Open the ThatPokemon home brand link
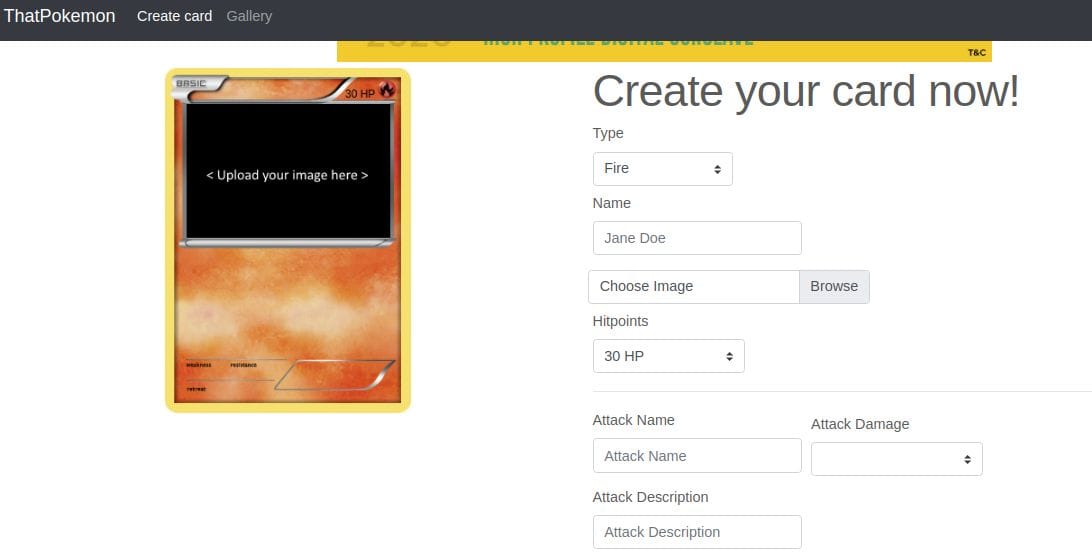Viewport: 1092px width, 552px height. 60,16
